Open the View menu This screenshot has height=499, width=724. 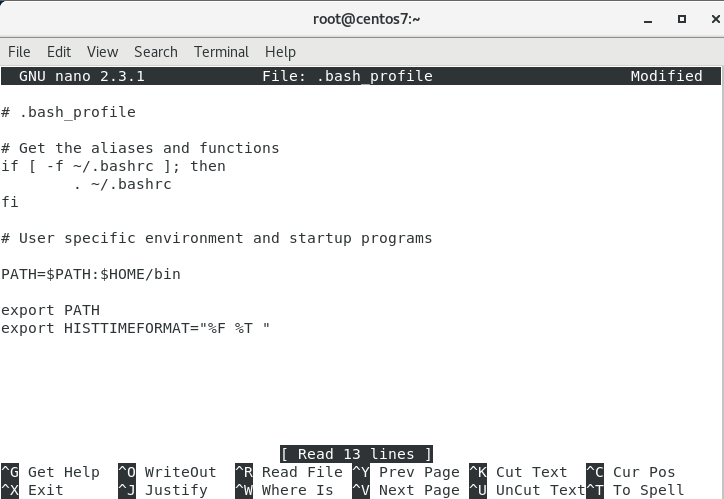(102, 52)
